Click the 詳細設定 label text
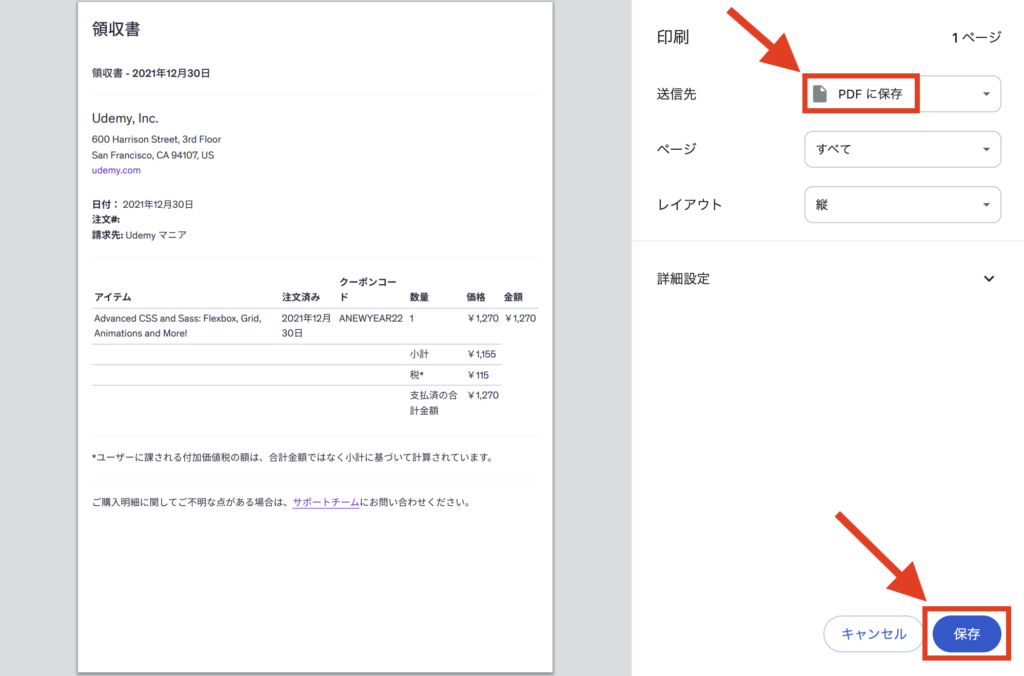Image resolution: width=1024 pixels, height=676 pixels. pyautogui.click(x=683, y=279)
